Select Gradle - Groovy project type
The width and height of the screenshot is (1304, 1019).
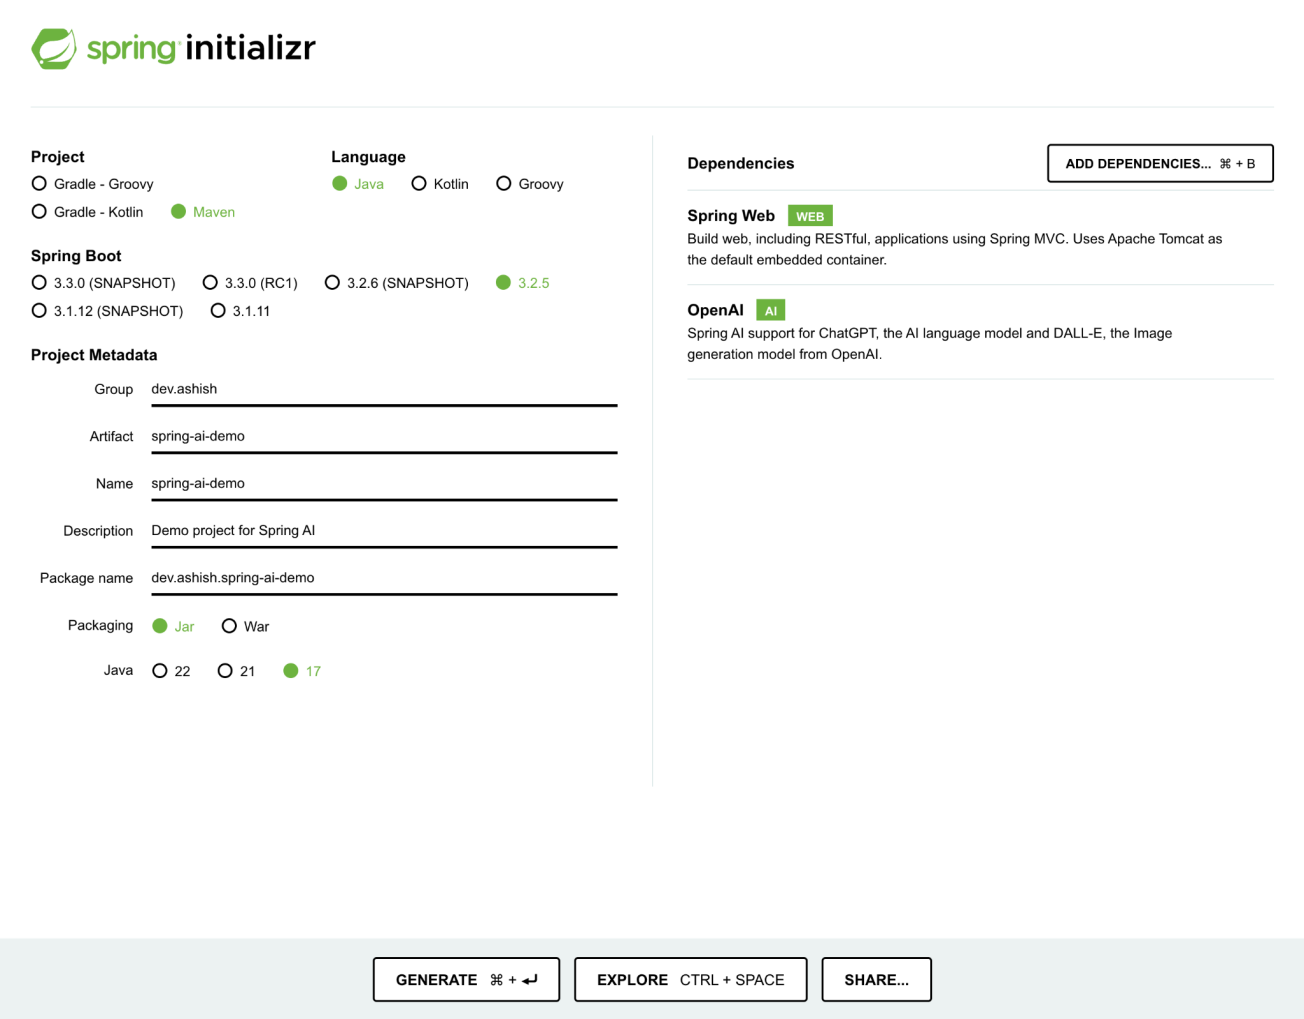point(93,184)
